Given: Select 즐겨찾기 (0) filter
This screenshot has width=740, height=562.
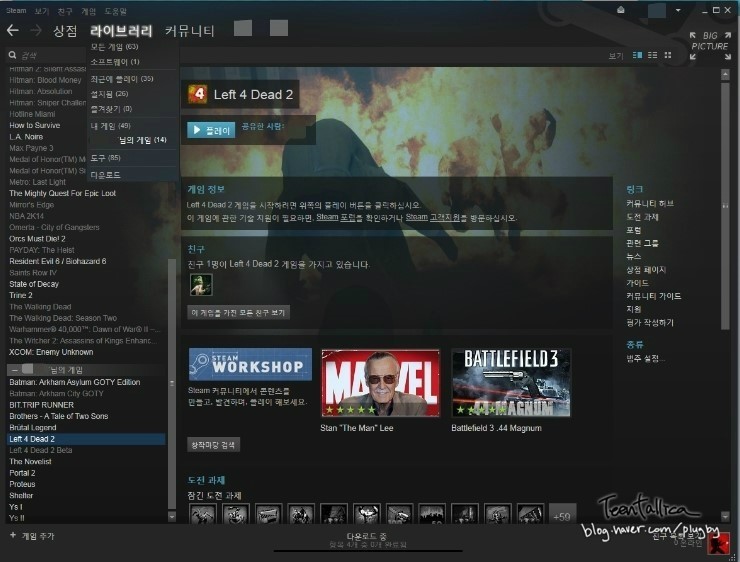Looking at the screenshot, I should pyautogui.click(x=111, y=109).
